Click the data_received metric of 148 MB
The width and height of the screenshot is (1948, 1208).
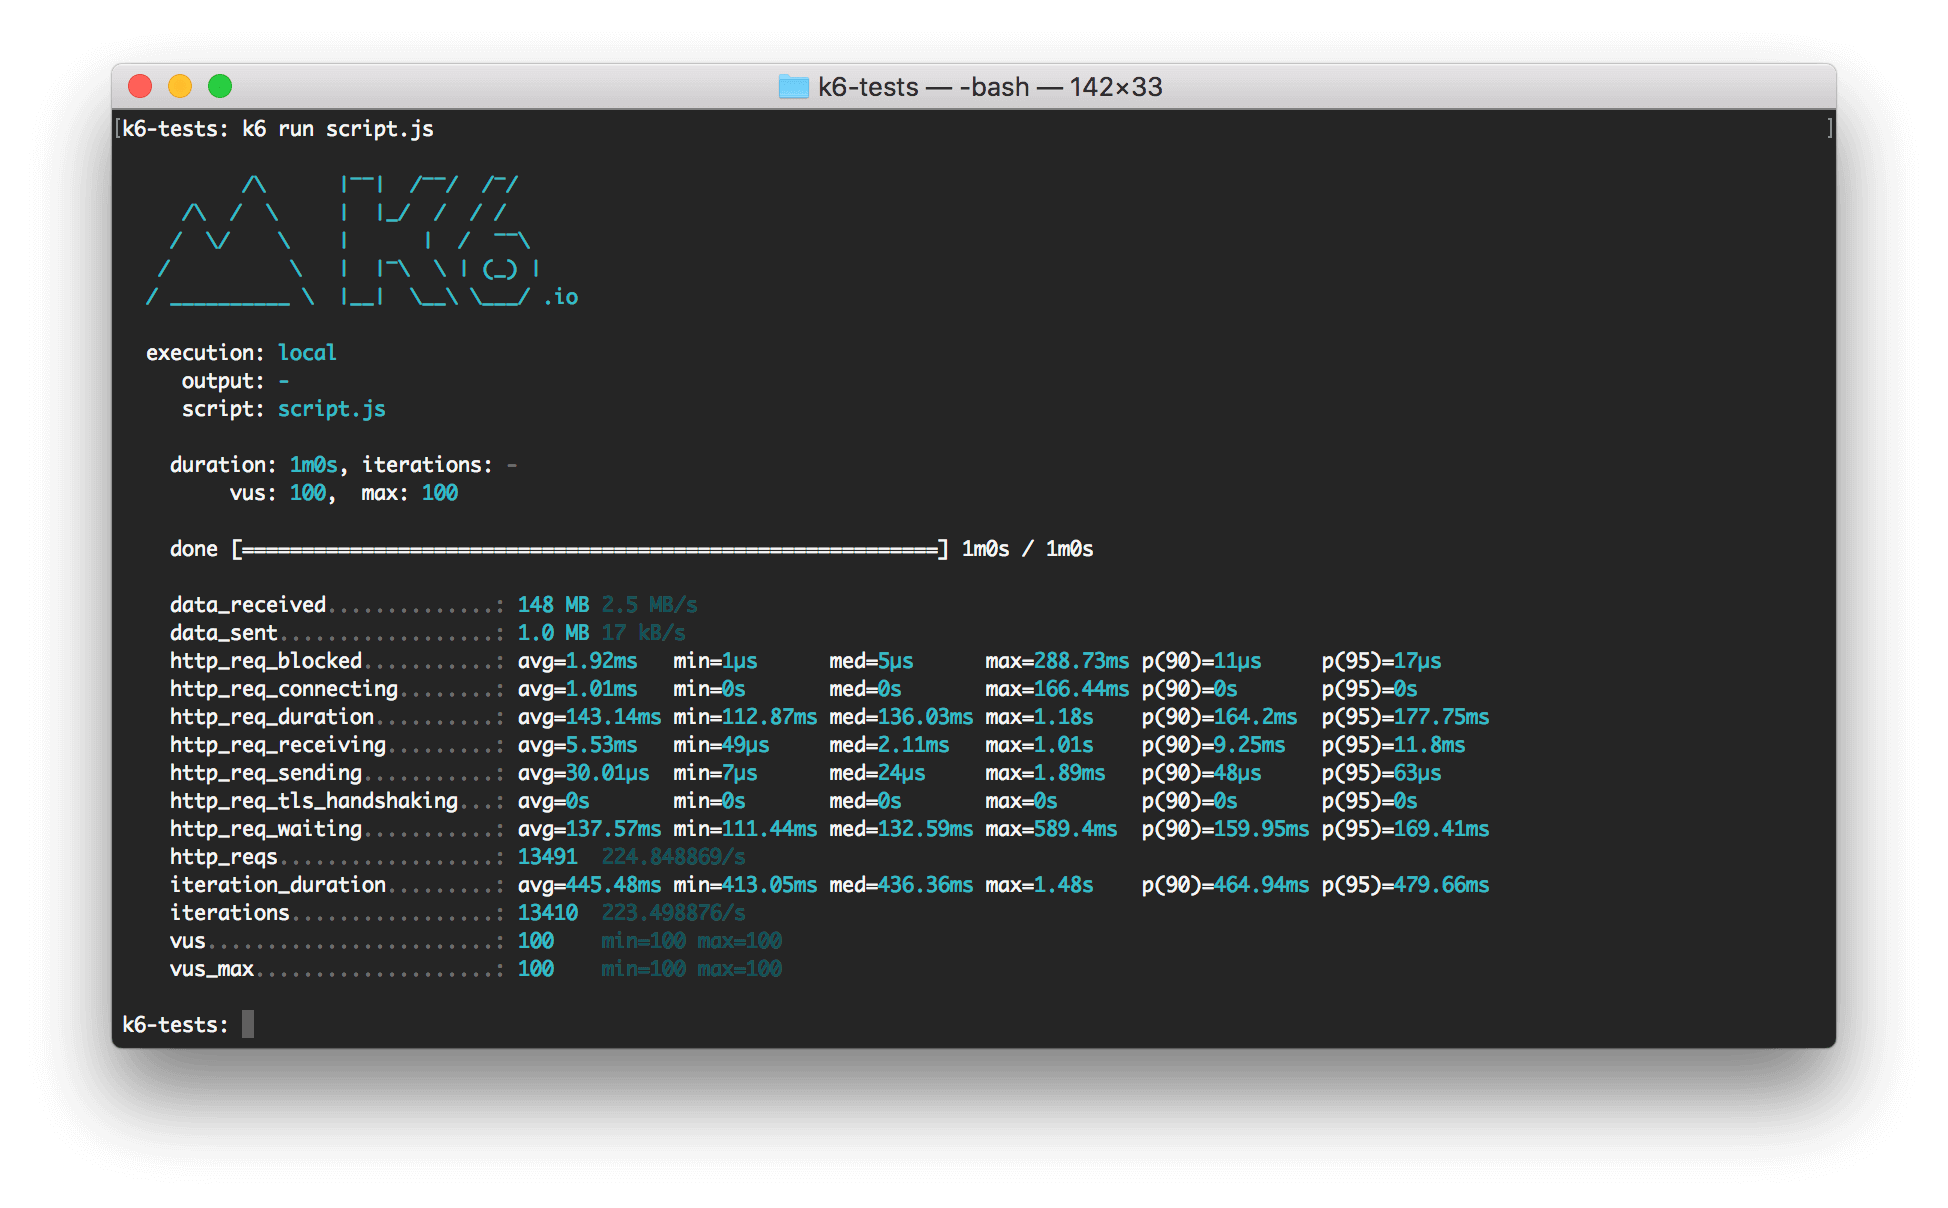(551, 604)
